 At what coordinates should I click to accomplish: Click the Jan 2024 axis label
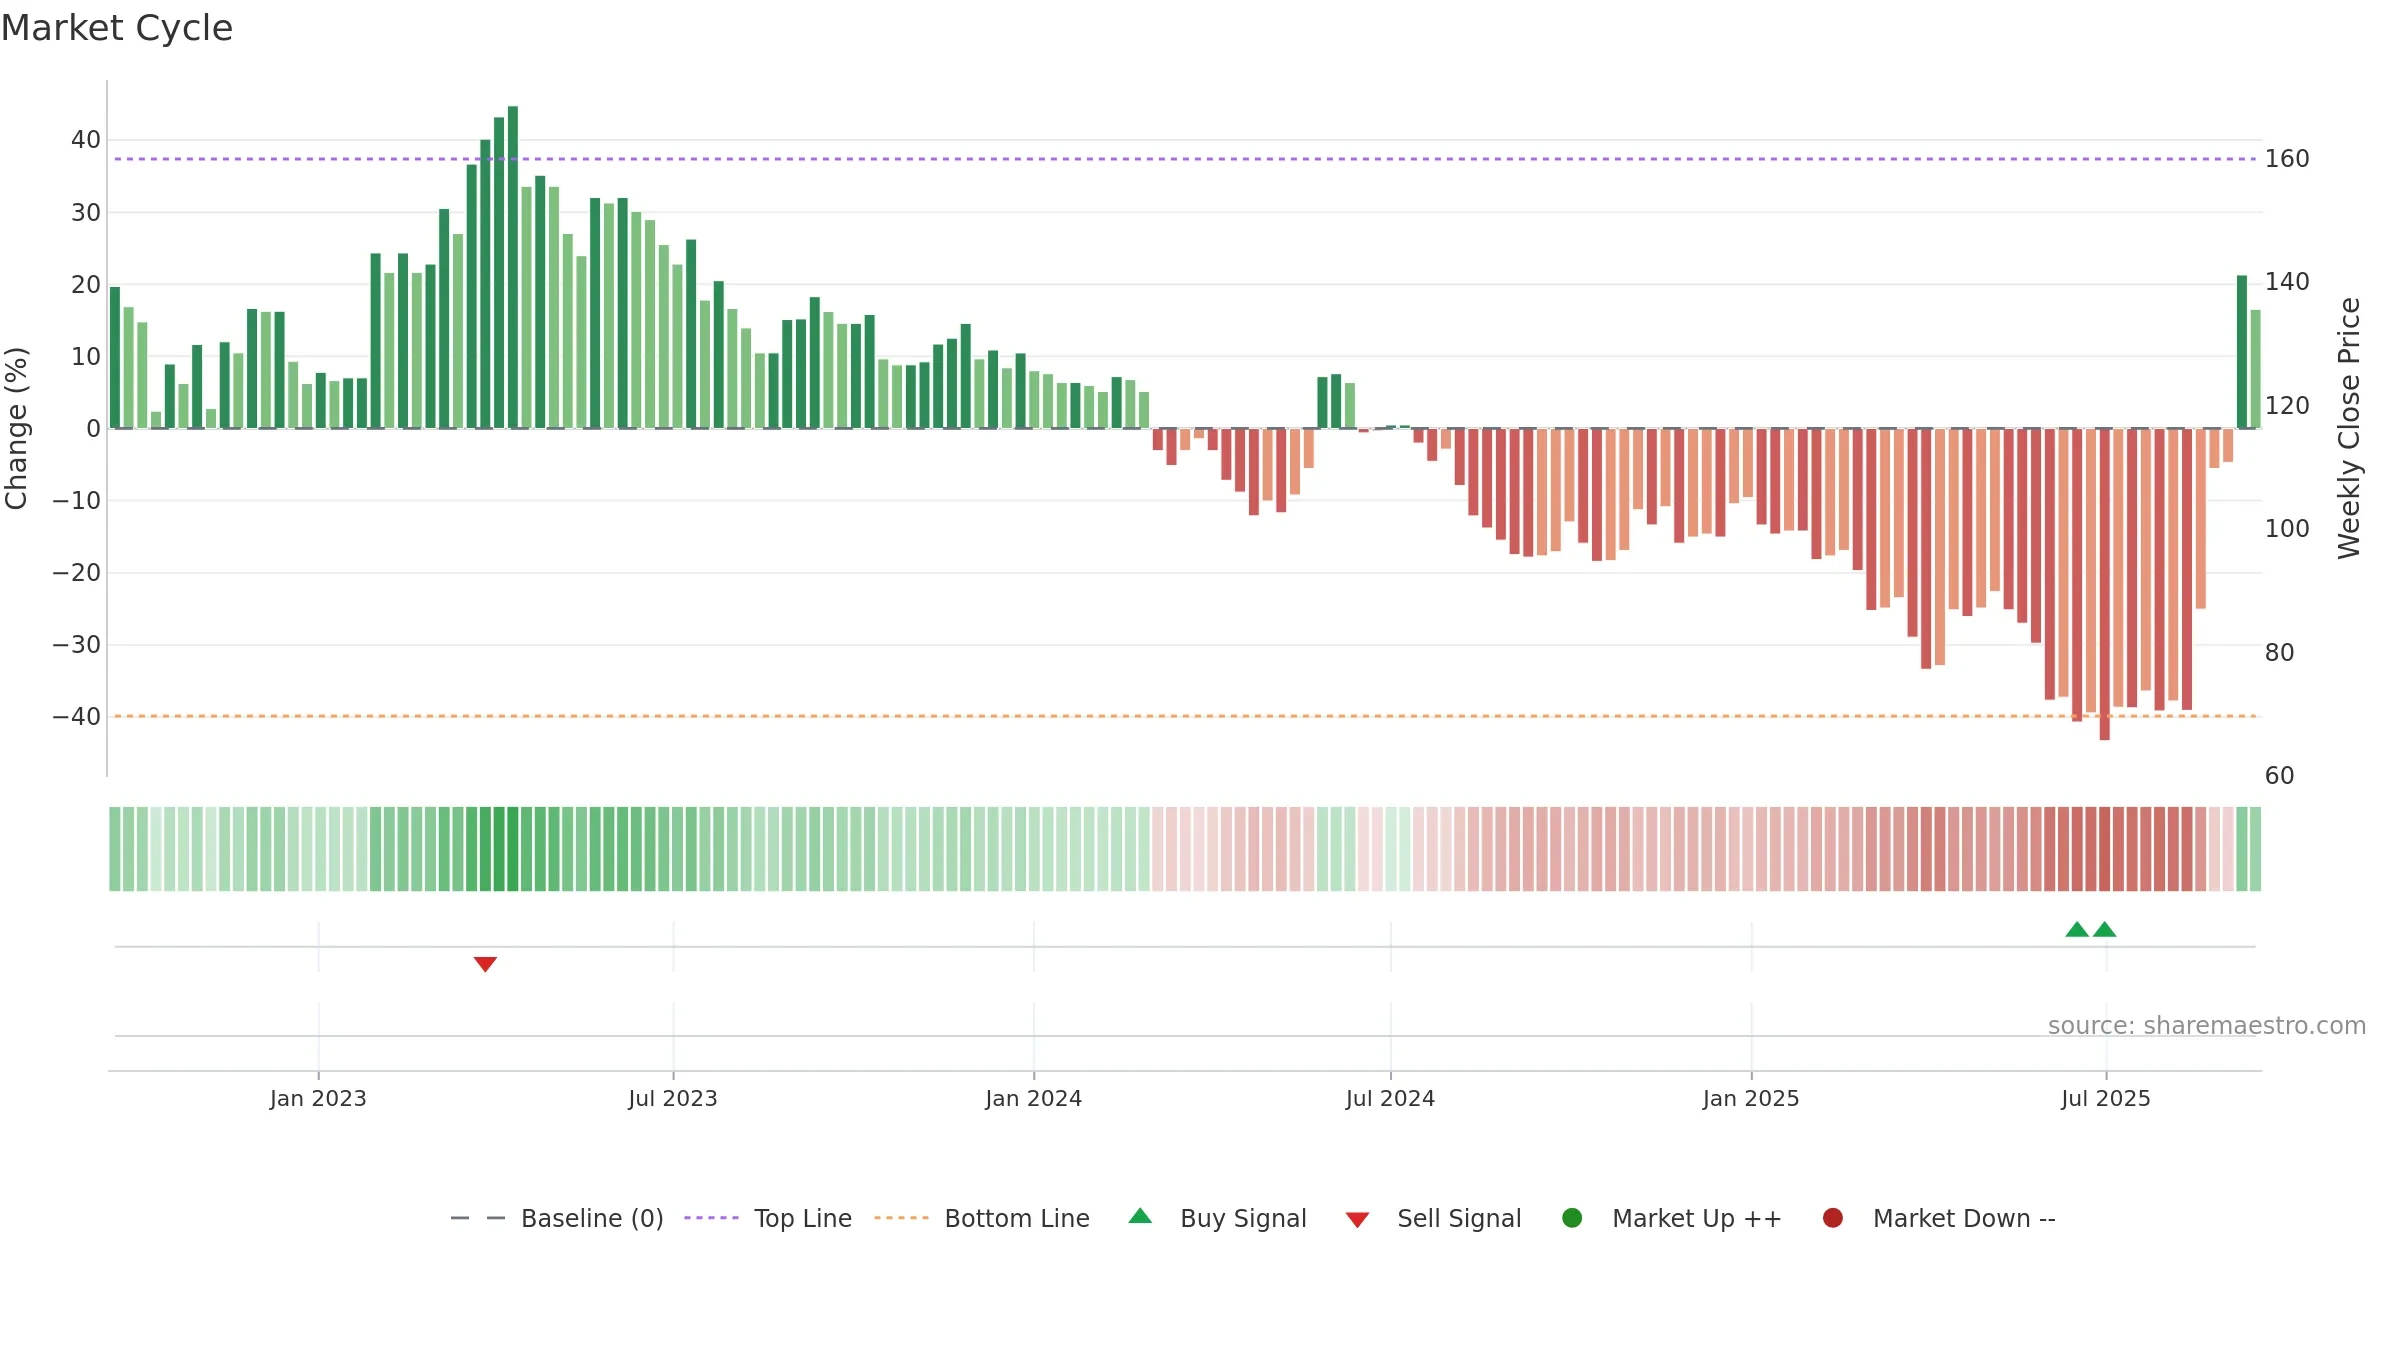(1033, 1098)
